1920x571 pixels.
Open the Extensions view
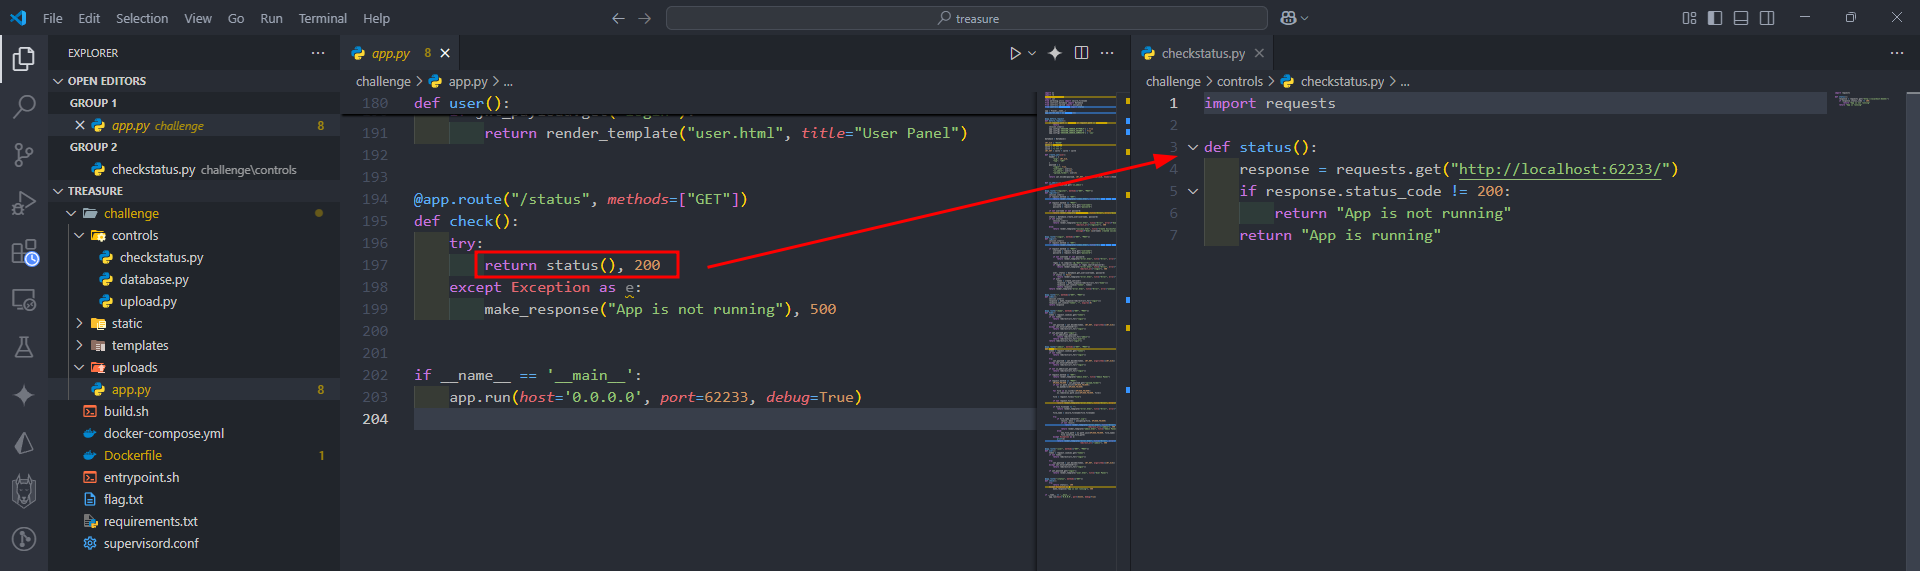click(x=24, y=252)
